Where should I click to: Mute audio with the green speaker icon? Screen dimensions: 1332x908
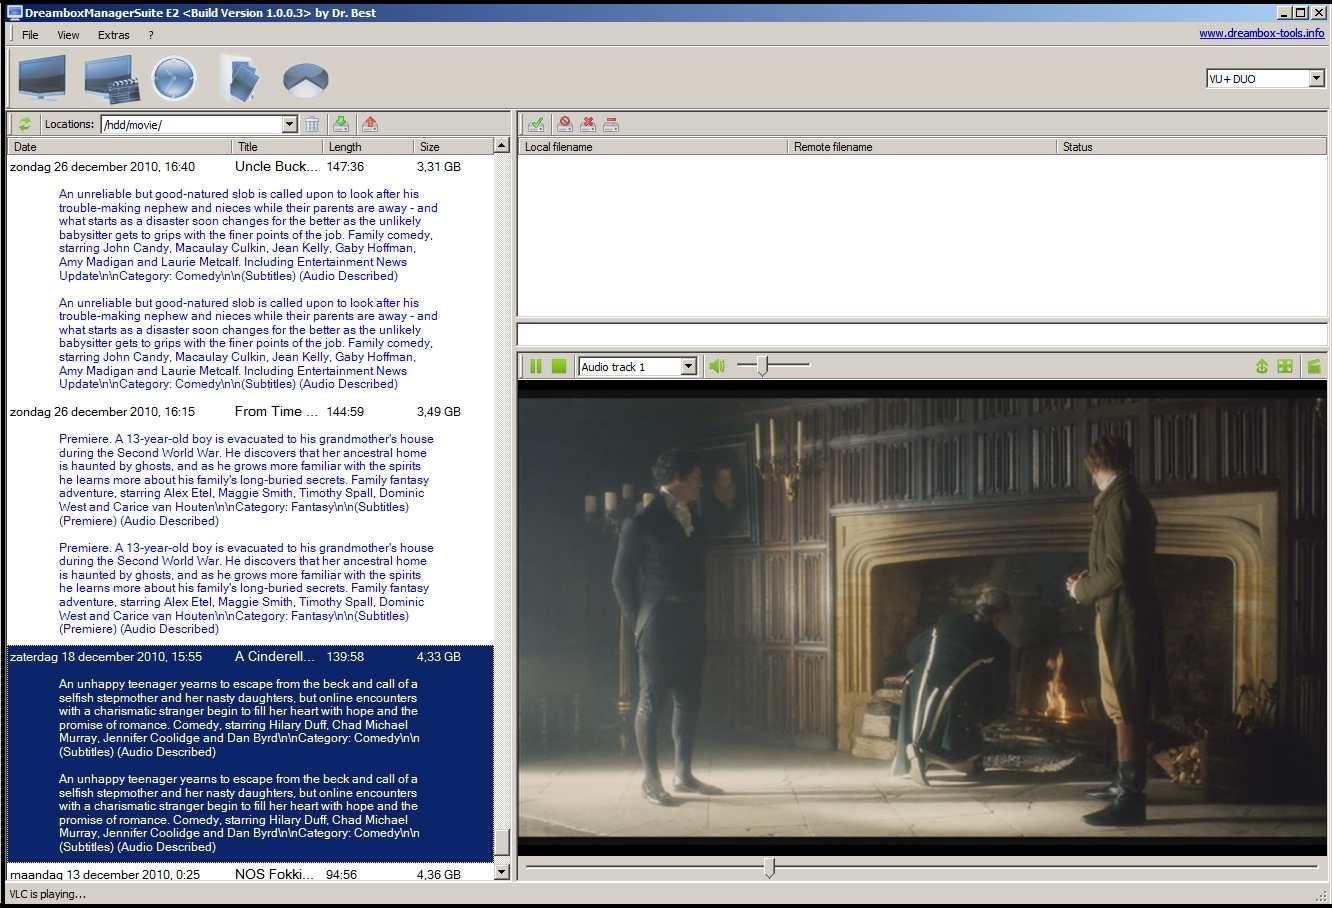(x=717, y=367)
